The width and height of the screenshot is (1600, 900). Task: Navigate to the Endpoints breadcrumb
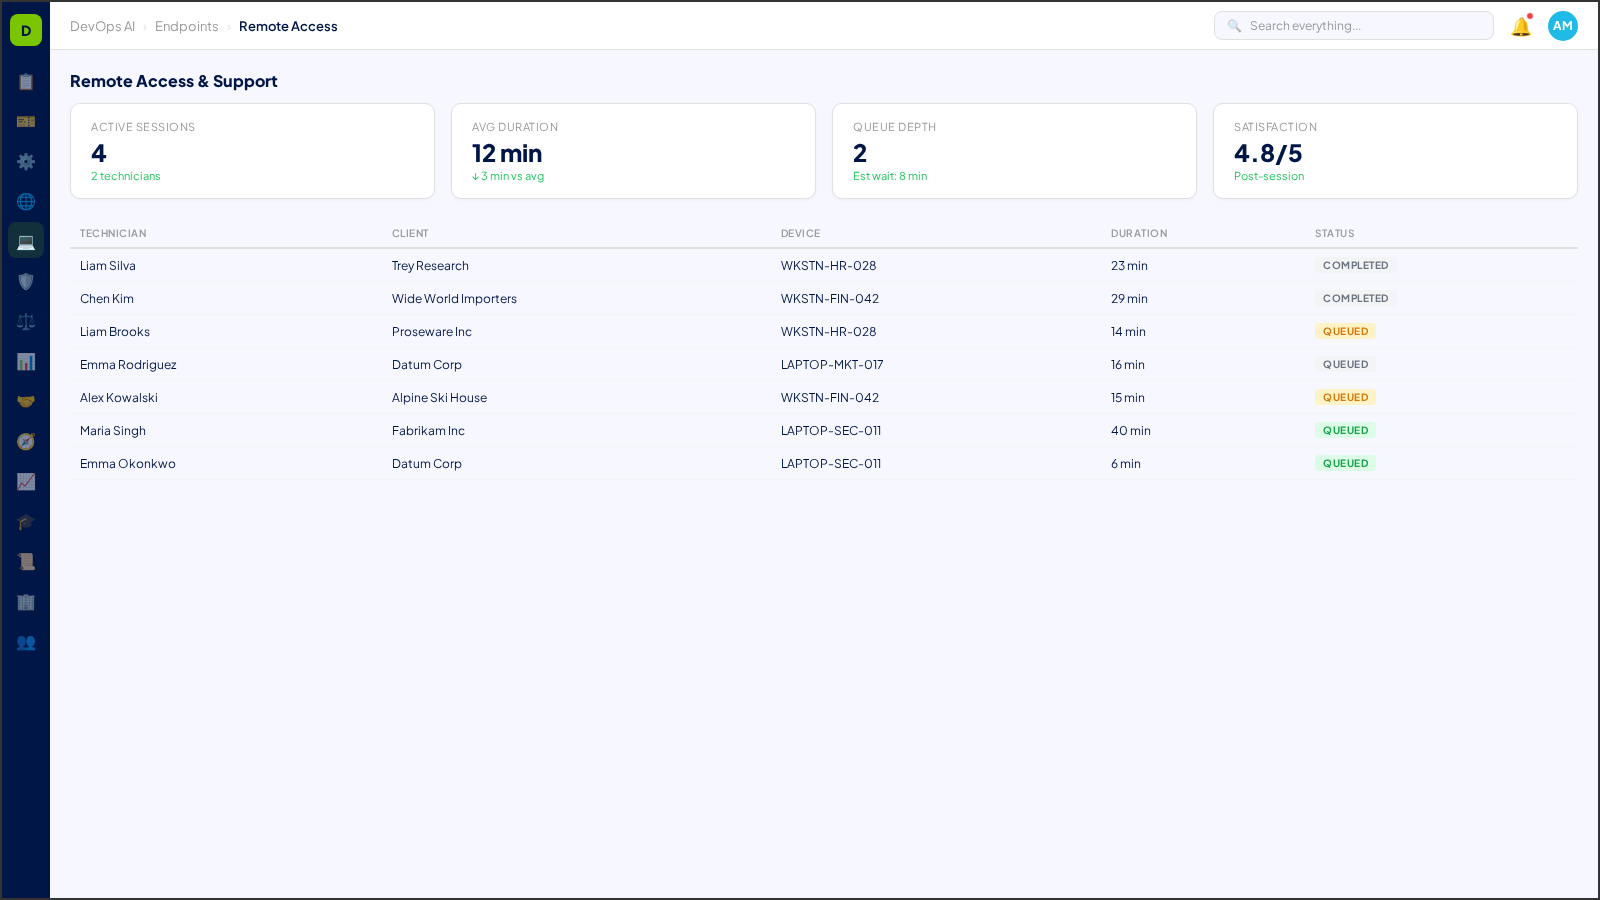point(187,26)
